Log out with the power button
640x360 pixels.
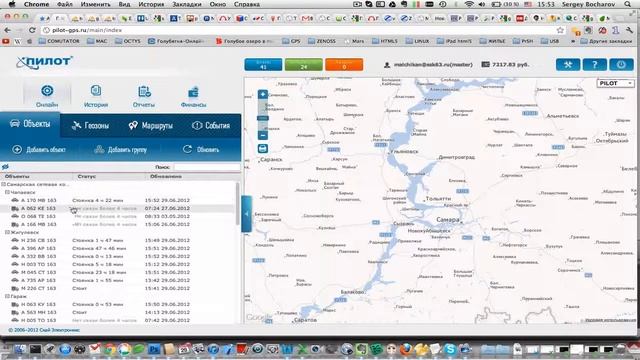tap(621, 64)
